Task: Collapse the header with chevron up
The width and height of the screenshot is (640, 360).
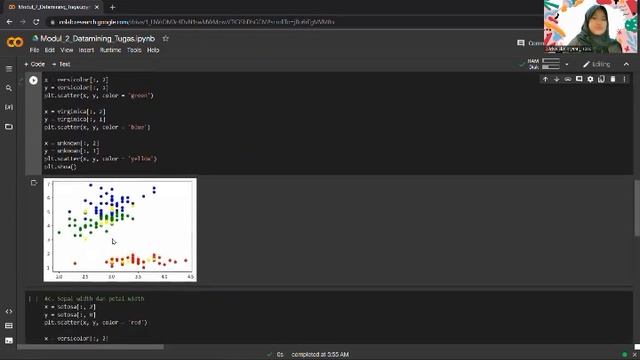Action: (626, 64)
